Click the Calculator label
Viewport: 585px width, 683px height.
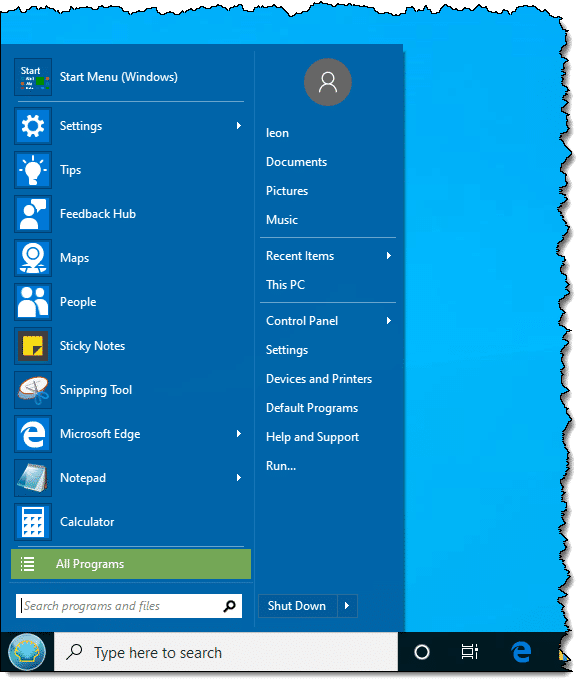(87, 522)
